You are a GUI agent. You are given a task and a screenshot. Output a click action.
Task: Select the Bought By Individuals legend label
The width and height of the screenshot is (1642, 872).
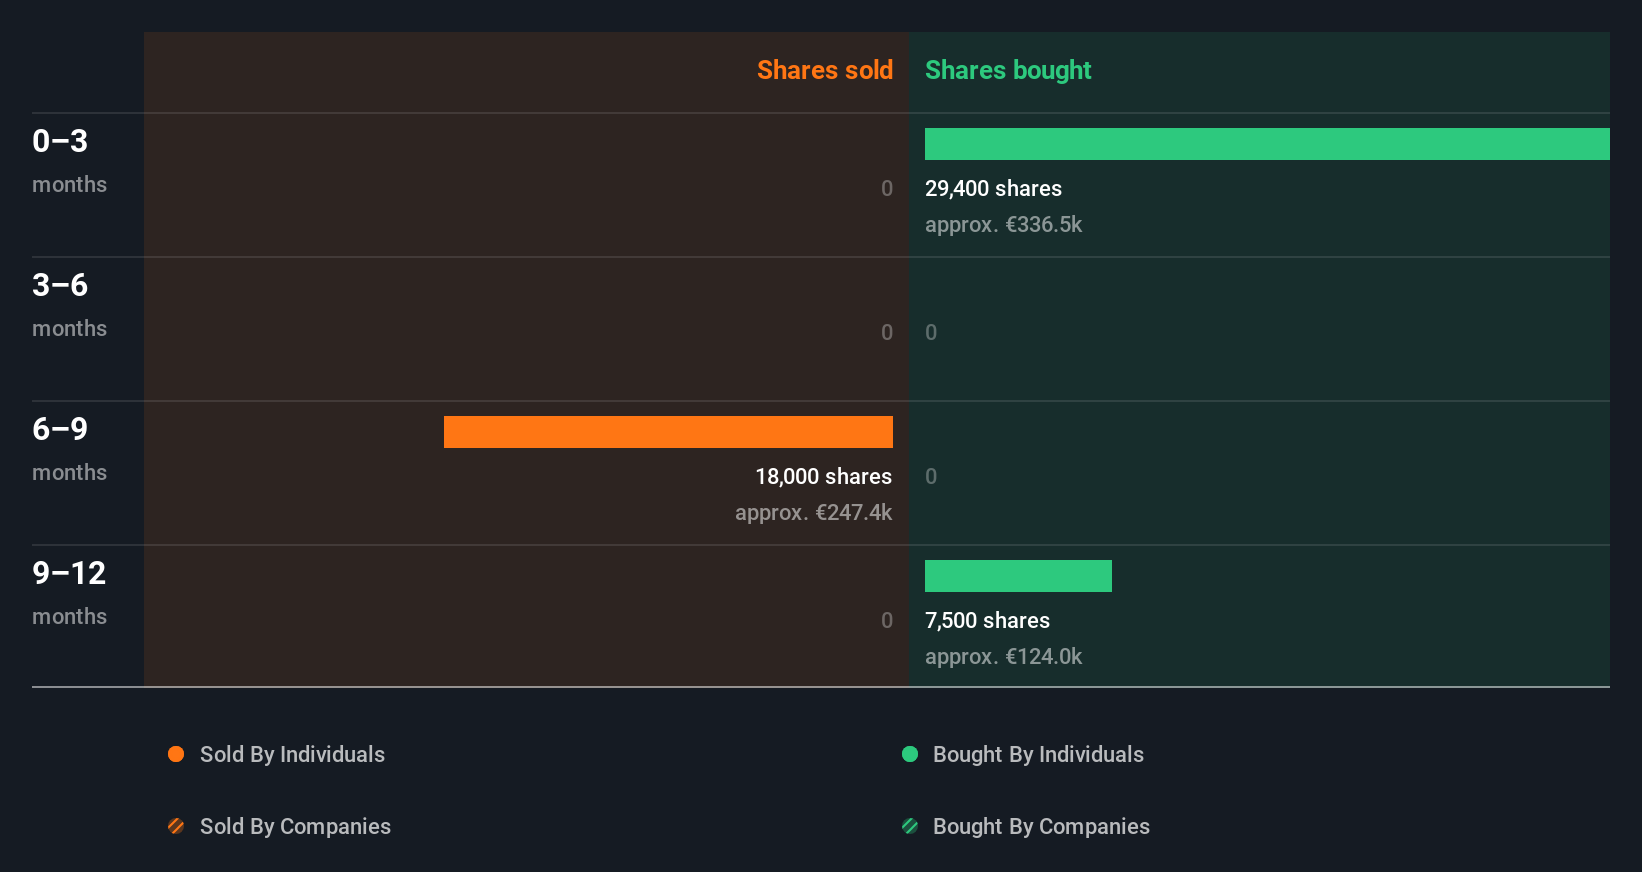(1038, 755)
